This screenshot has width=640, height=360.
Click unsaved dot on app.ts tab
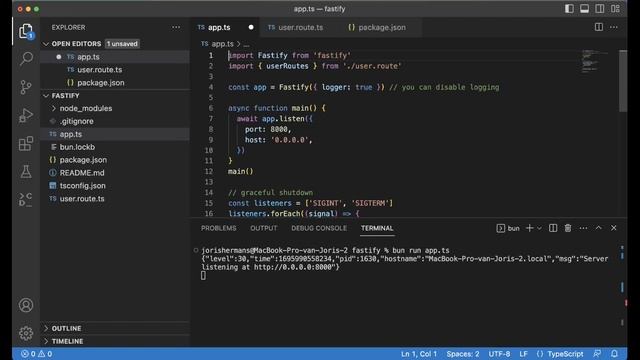[251, 27]
